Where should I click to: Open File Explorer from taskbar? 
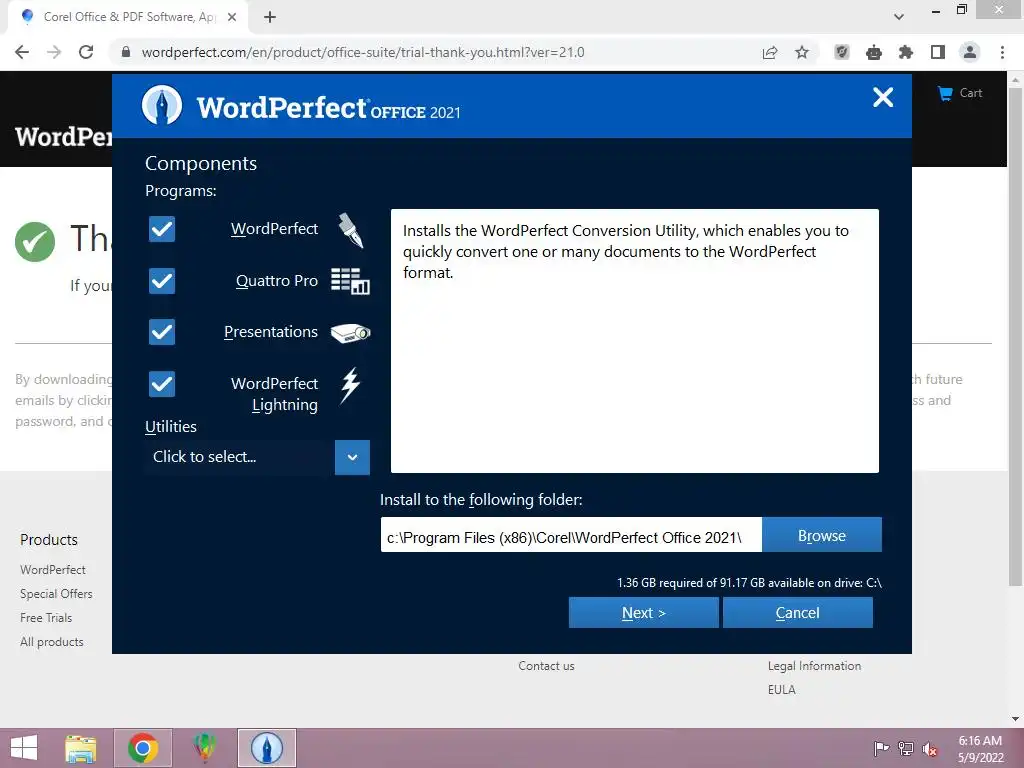[x=81, y=748]
